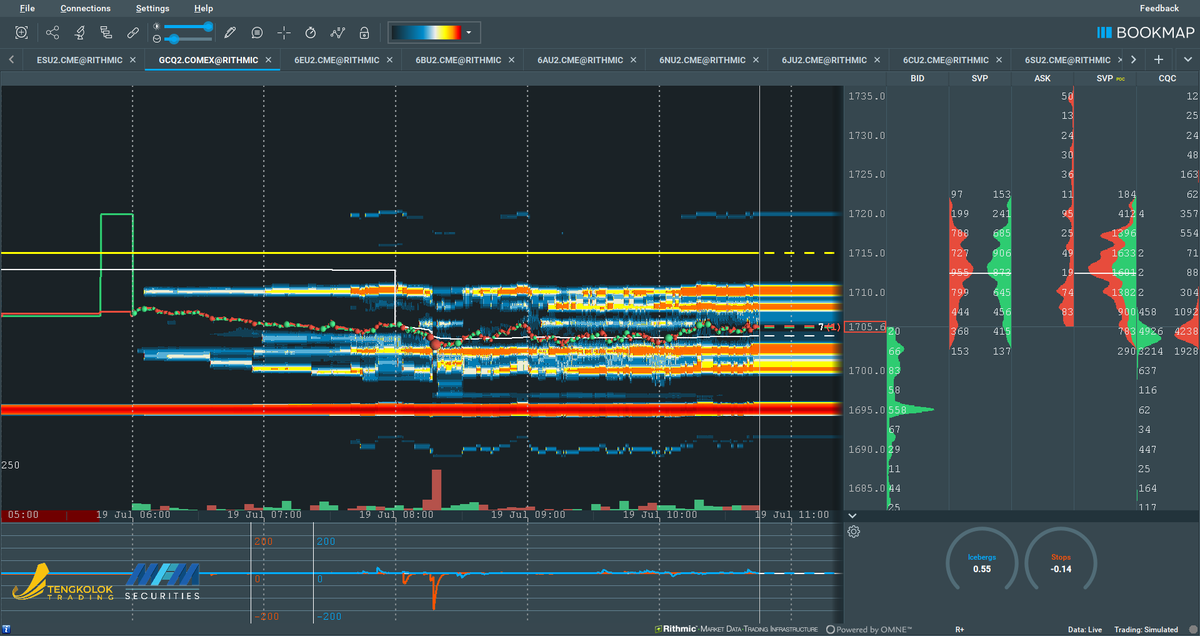Click the R+ status bar label
The width and height of the screenshot is (1200, 636).
tap(960, 629)
